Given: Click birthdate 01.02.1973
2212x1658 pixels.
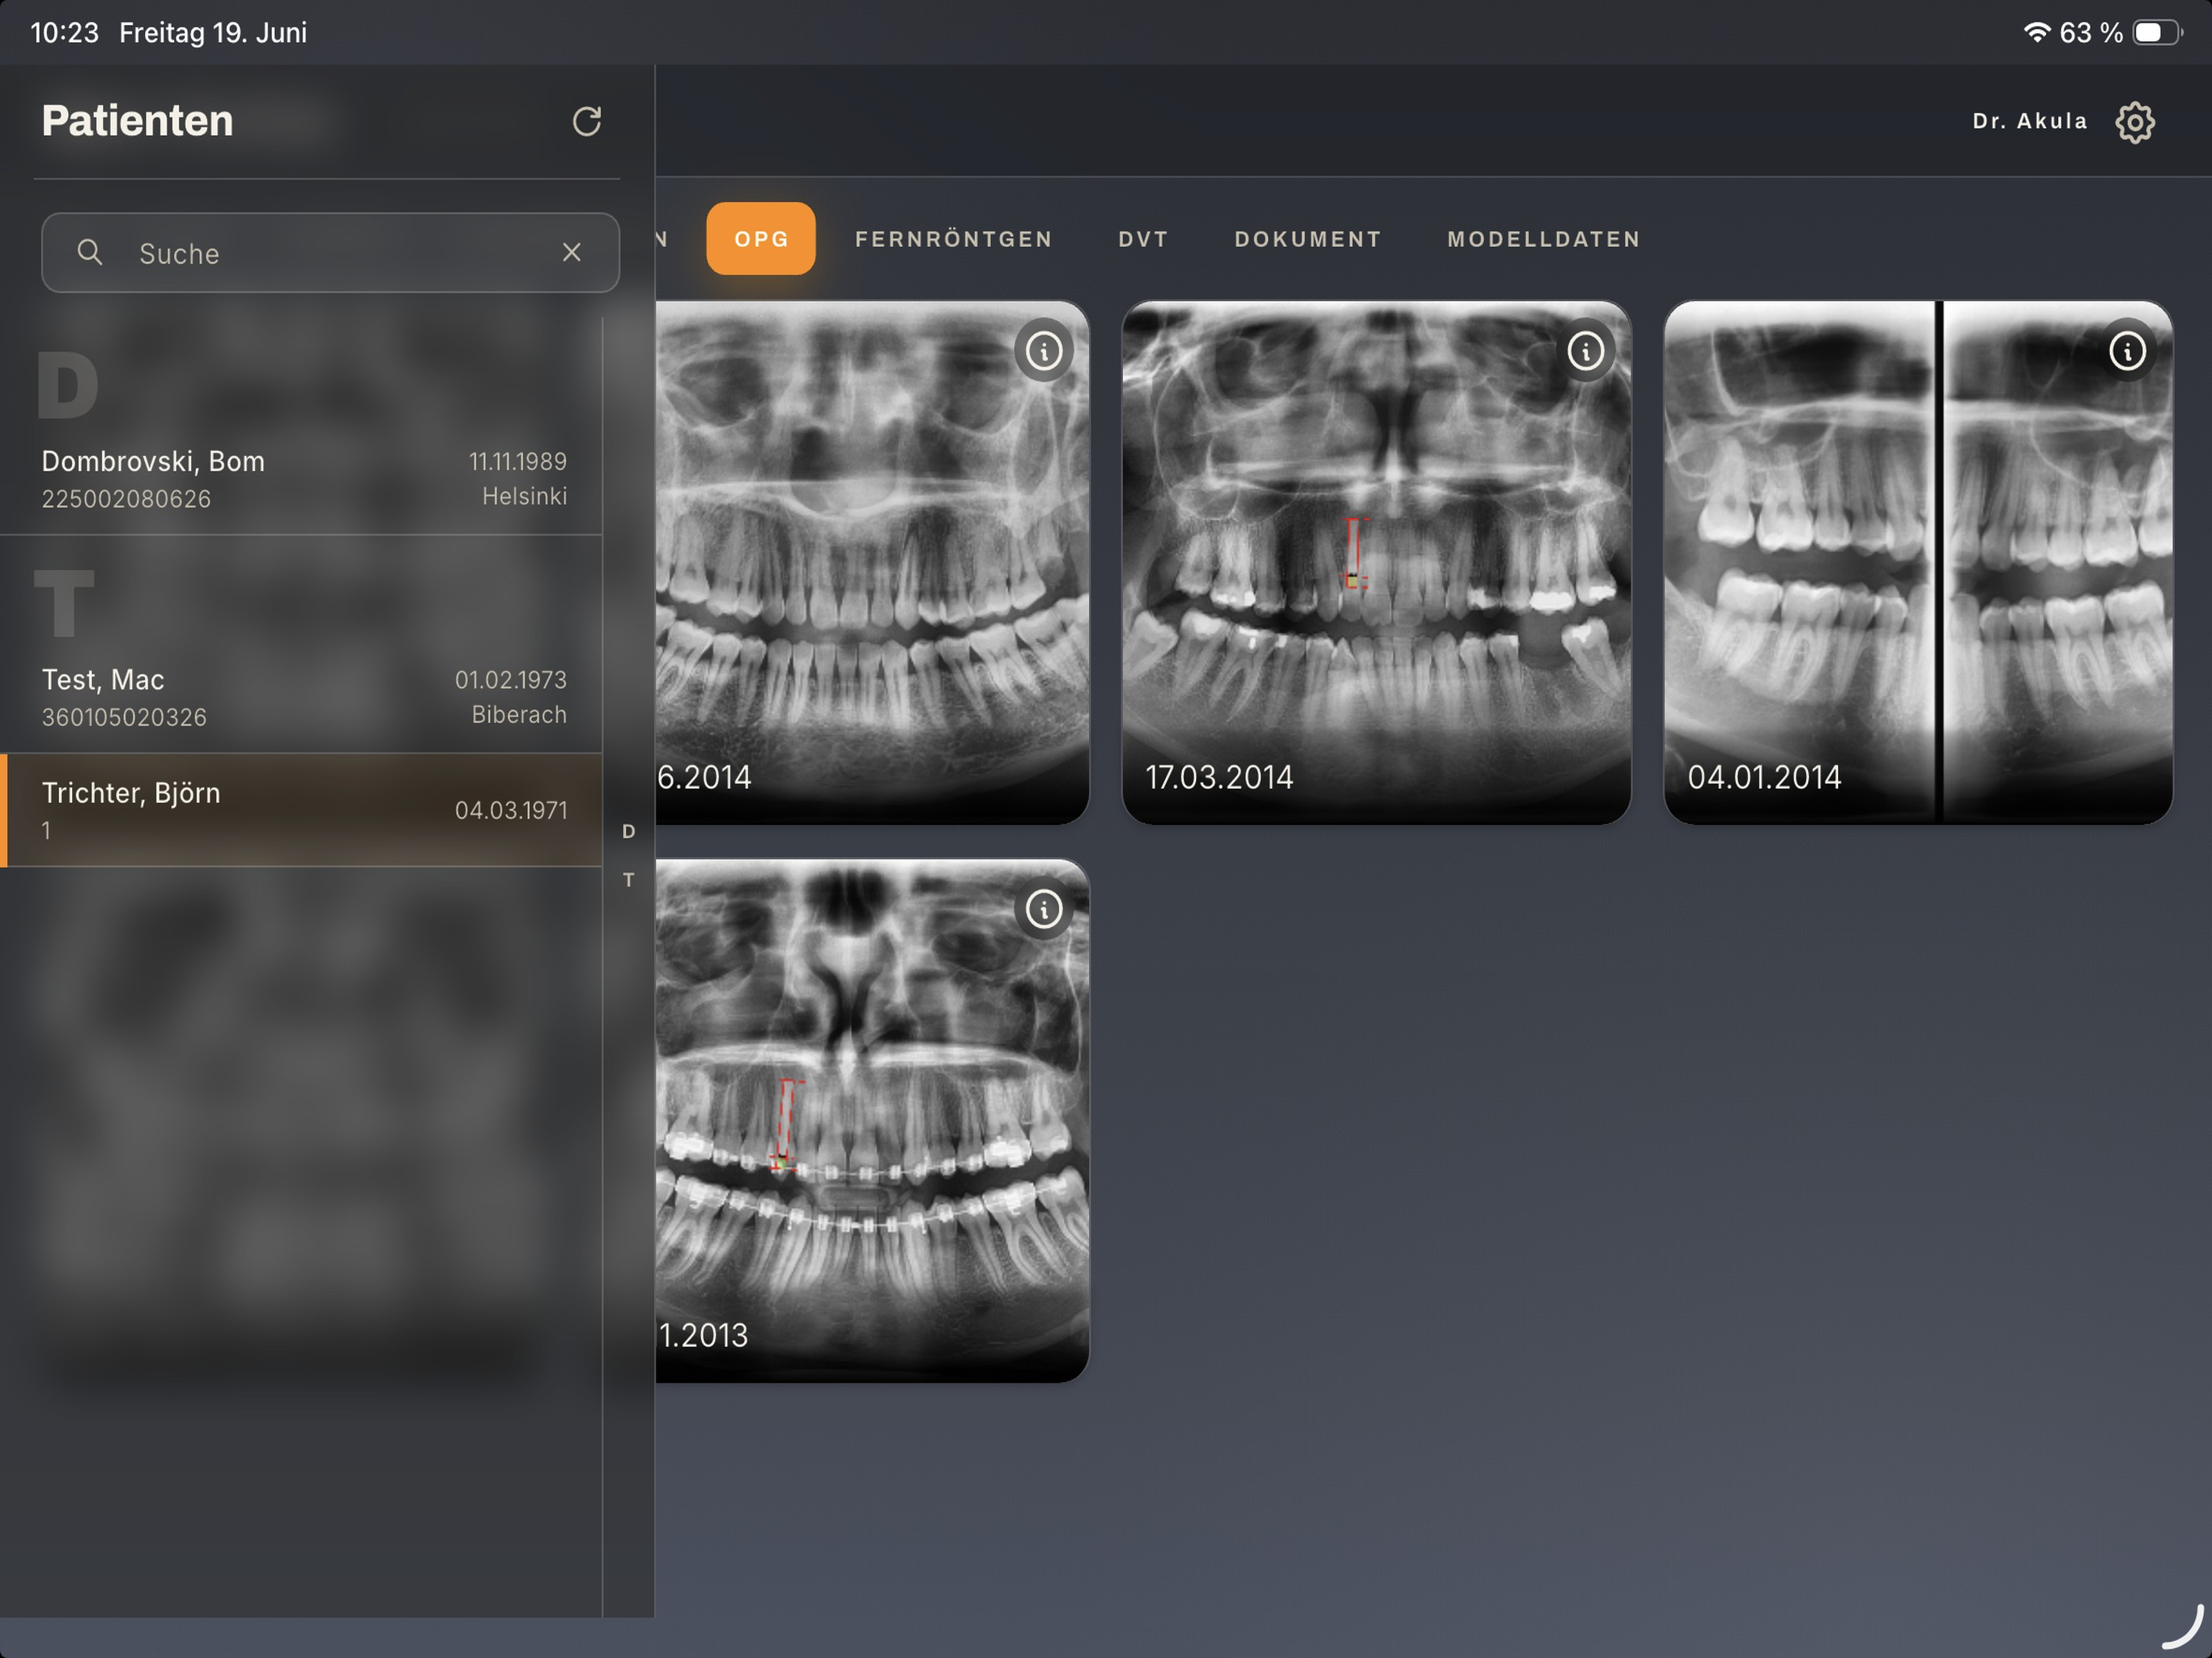Looking at the screenshot, I should (511, 680).
